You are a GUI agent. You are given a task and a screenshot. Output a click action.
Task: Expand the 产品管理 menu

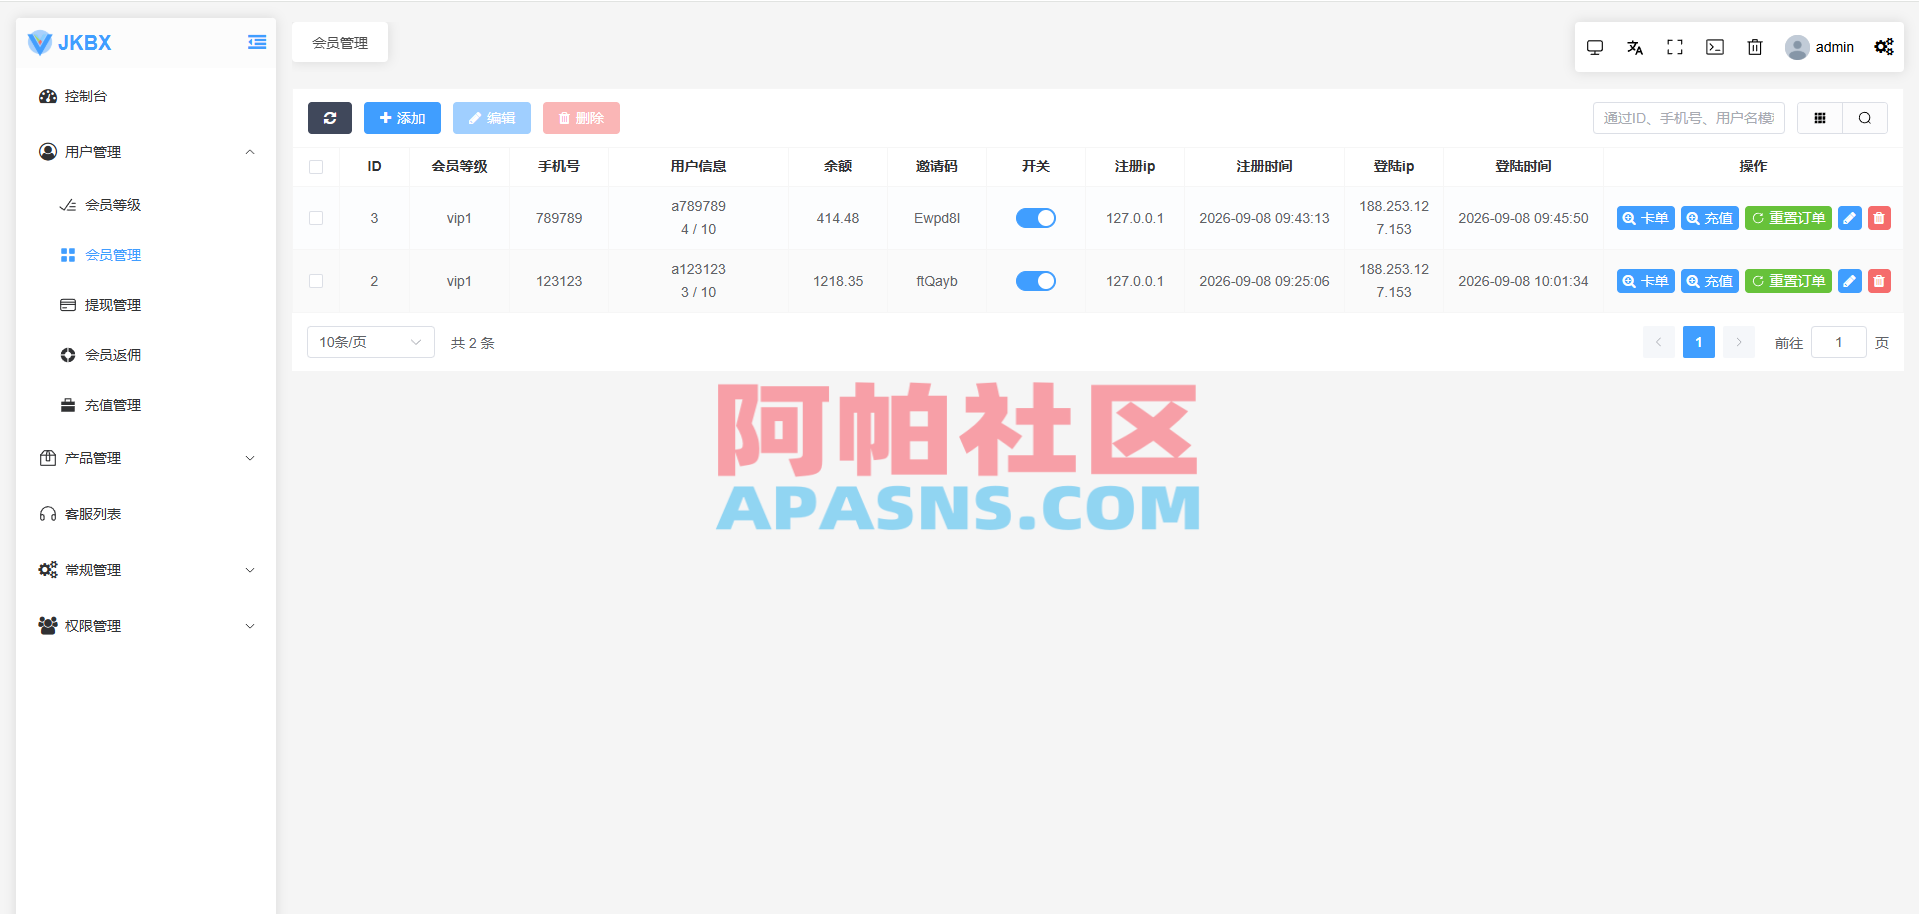[146, 458]
